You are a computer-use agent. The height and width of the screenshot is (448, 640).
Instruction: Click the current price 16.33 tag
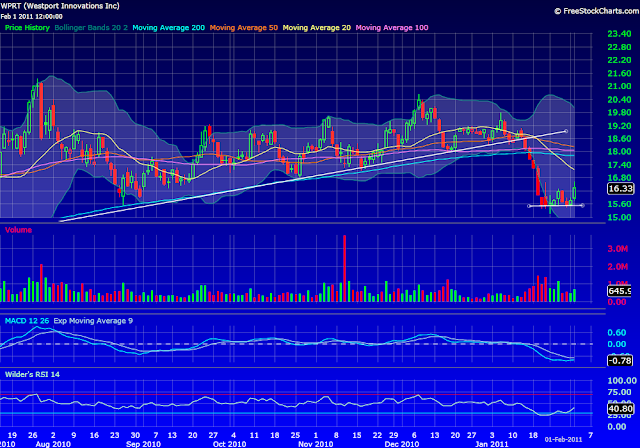(x=620, y=189)
